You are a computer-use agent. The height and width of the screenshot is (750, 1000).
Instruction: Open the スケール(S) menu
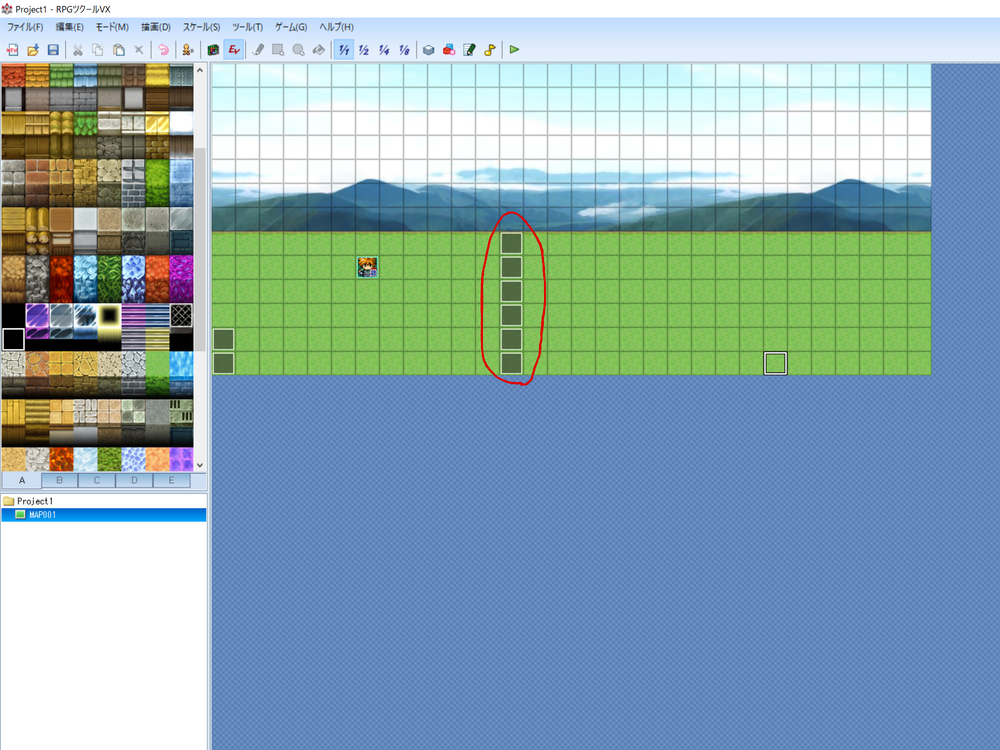click(202, 27)
